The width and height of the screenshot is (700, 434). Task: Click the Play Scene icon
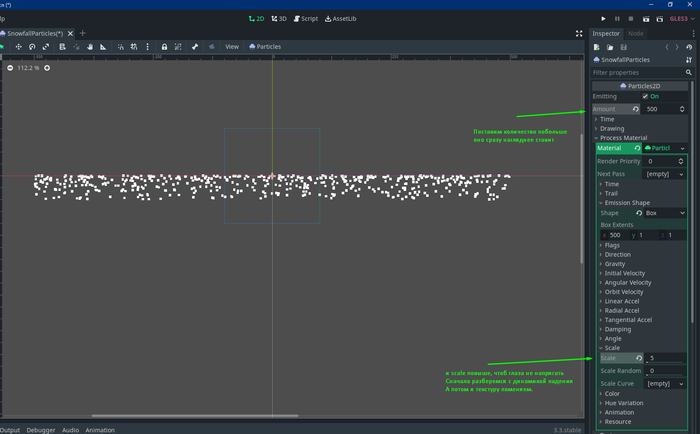coord(646,18)
